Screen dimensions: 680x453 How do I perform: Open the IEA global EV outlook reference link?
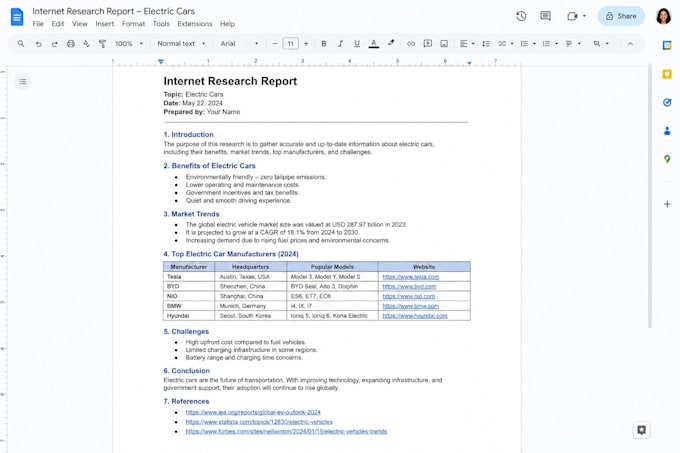253,412
